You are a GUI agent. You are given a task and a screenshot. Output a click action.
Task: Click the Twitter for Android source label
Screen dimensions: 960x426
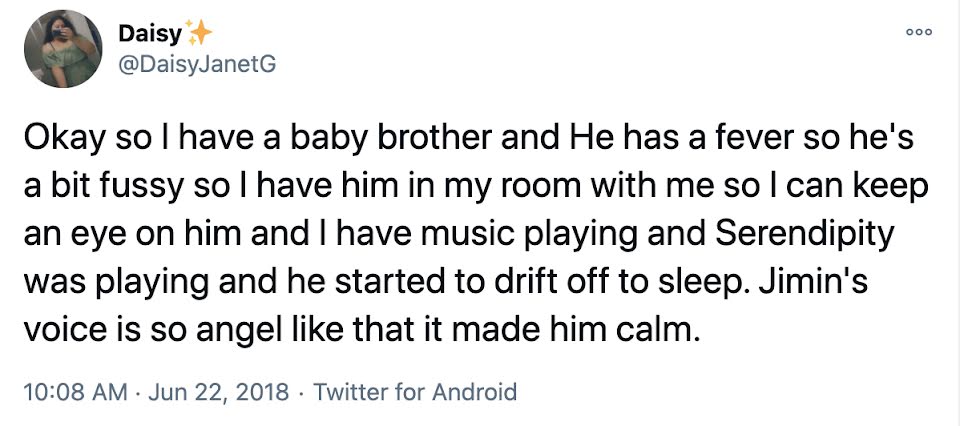(x=415, y=391)
